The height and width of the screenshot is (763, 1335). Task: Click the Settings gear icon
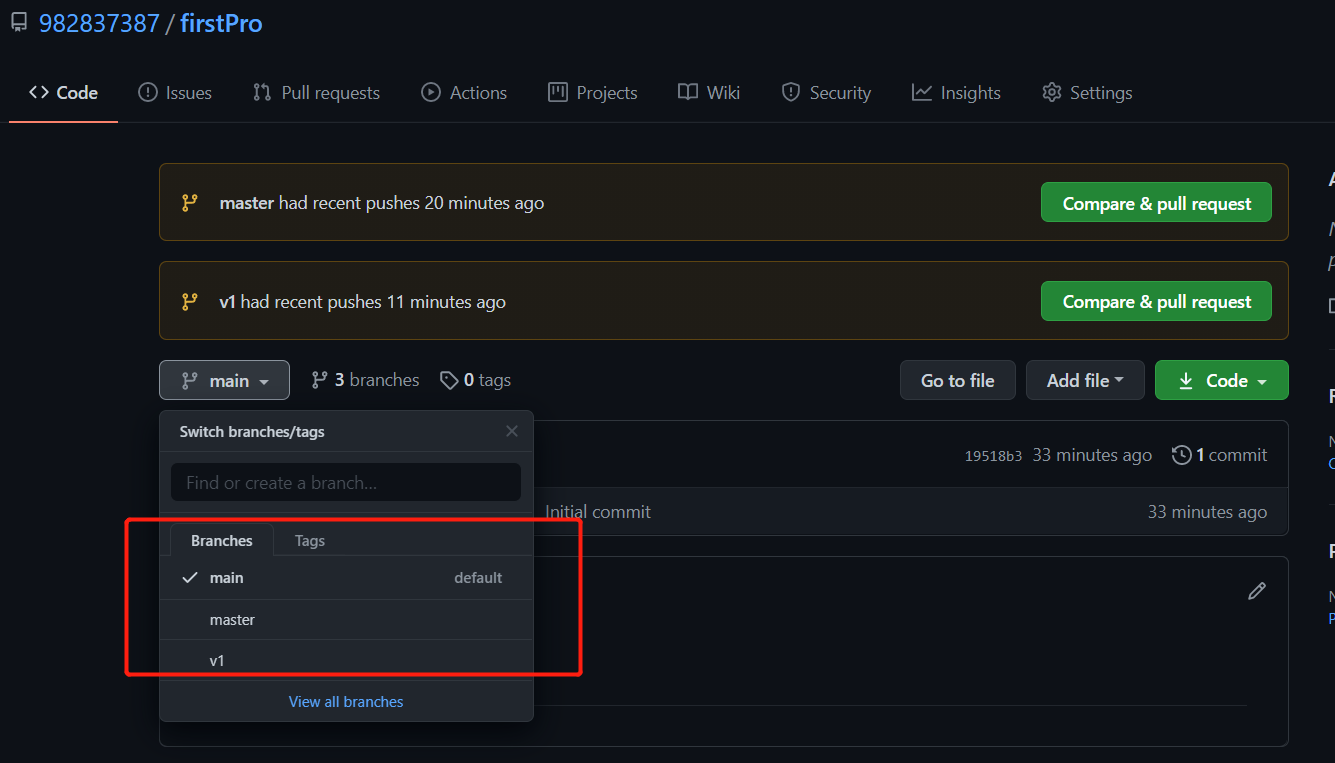[x=1051, y=93]
